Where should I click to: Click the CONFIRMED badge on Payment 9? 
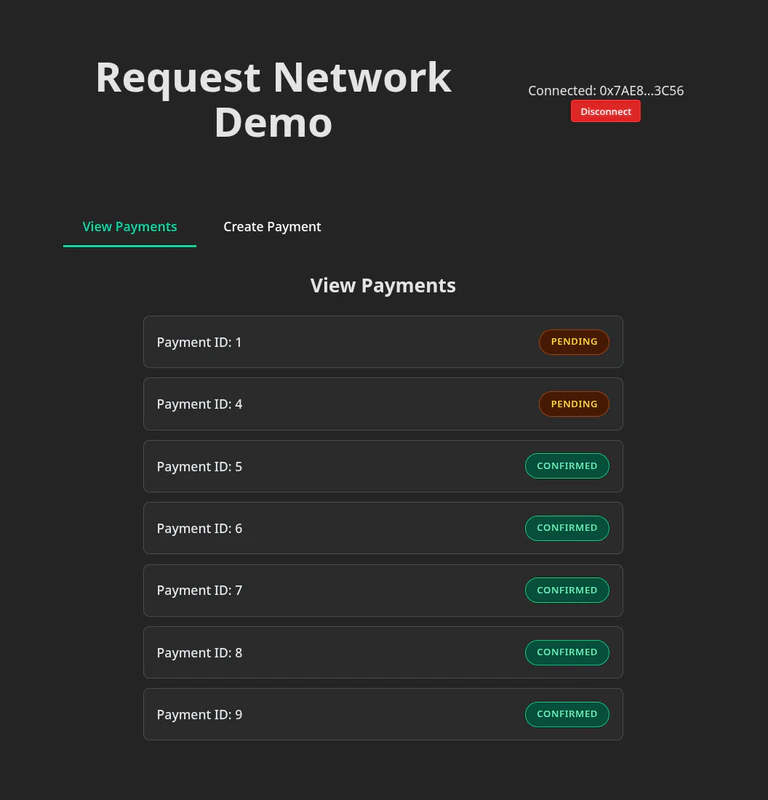pos(567,714)
